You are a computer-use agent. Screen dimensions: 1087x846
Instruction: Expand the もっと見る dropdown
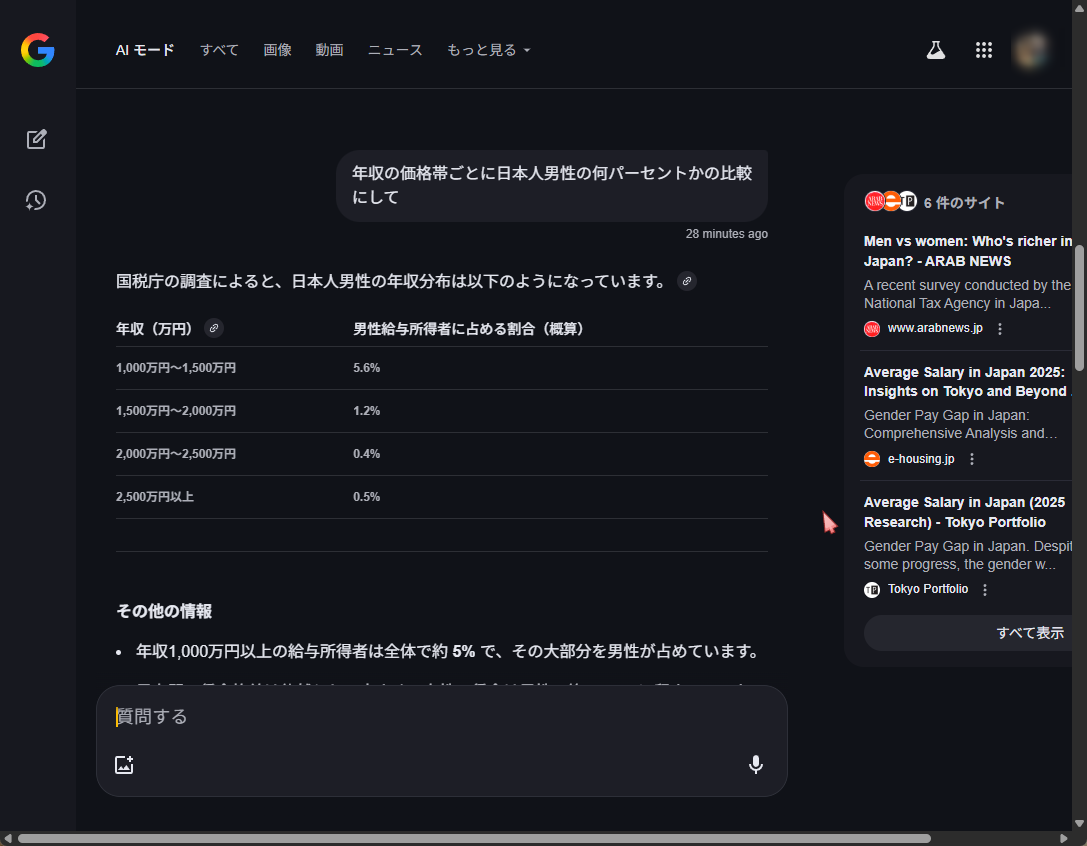pyautogui.click(x=488, y=50)
